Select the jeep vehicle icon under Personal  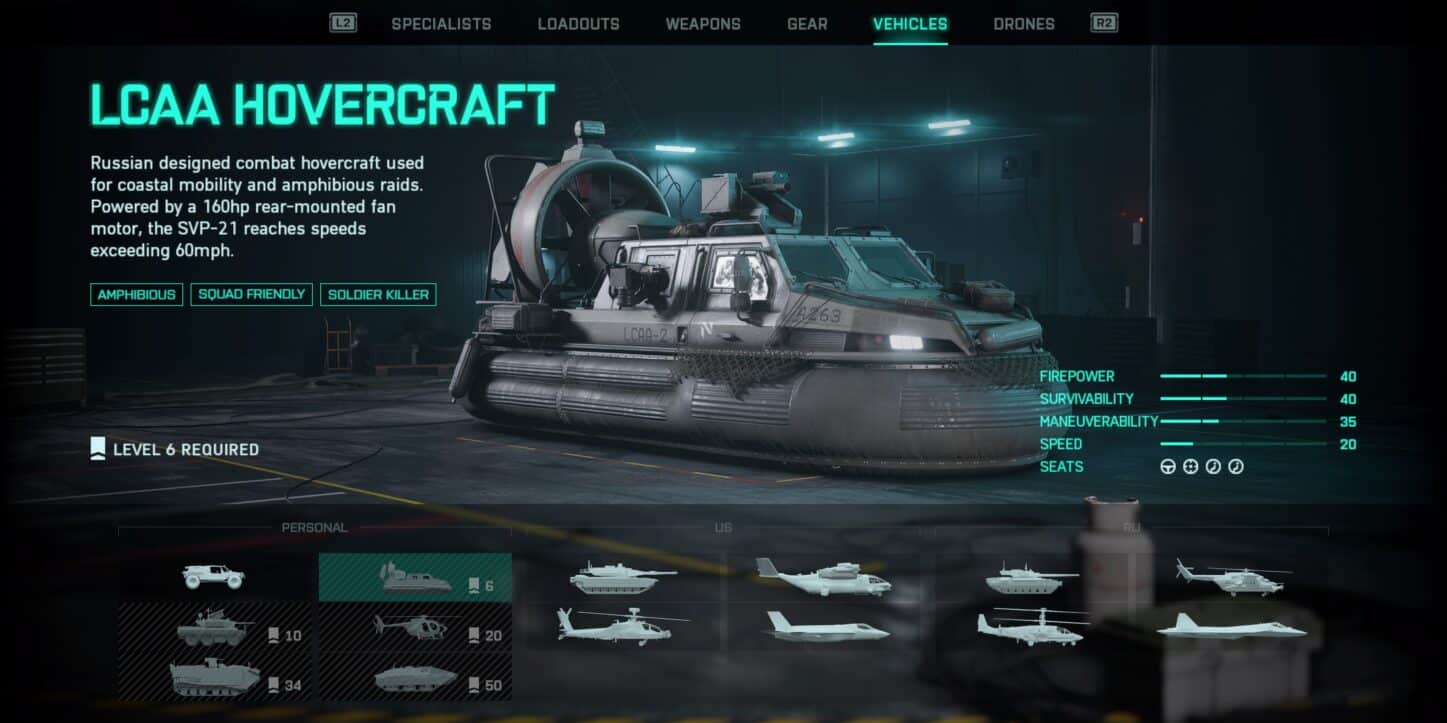pyautogui.click(x=213, y=577)
